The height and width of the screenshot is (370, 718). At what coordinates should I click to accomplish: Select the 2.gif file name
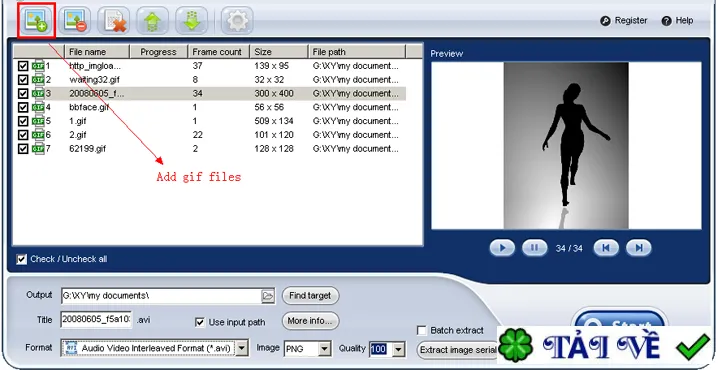(x=78, y=135)
